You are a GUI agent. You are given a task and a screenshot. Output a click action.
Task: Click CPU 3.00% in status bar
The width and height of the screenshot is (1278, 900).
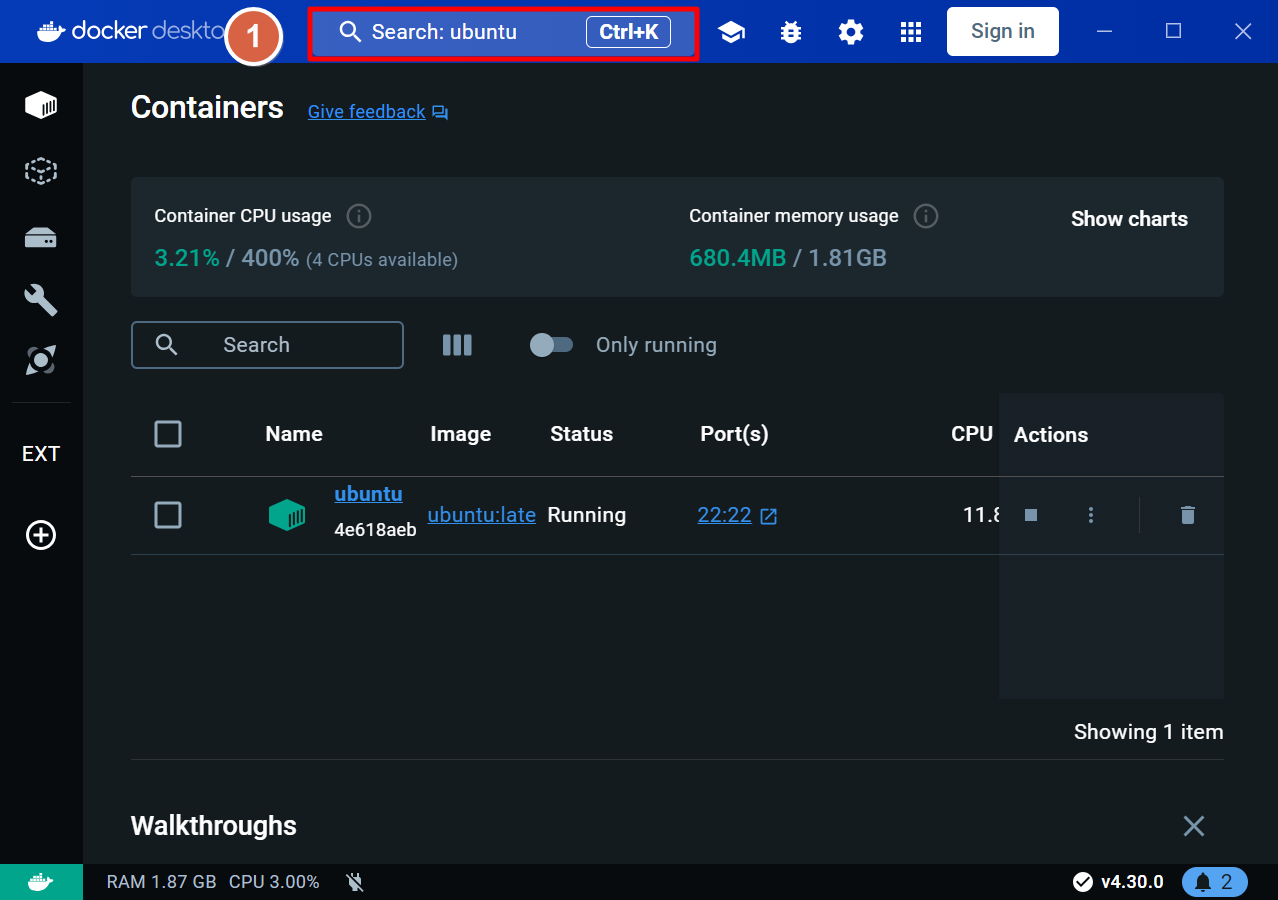click(x=274, y=882)
